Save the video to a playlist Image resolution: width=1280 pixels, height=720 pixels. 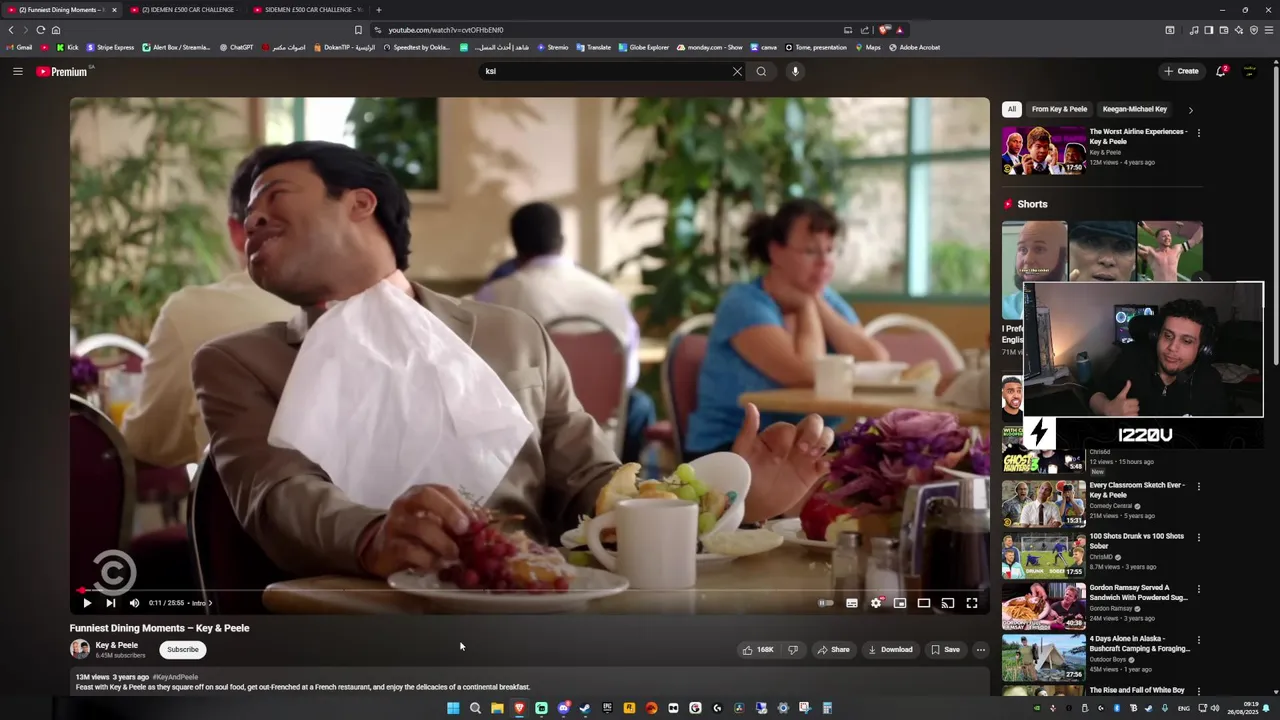click(x=945, y=650)
